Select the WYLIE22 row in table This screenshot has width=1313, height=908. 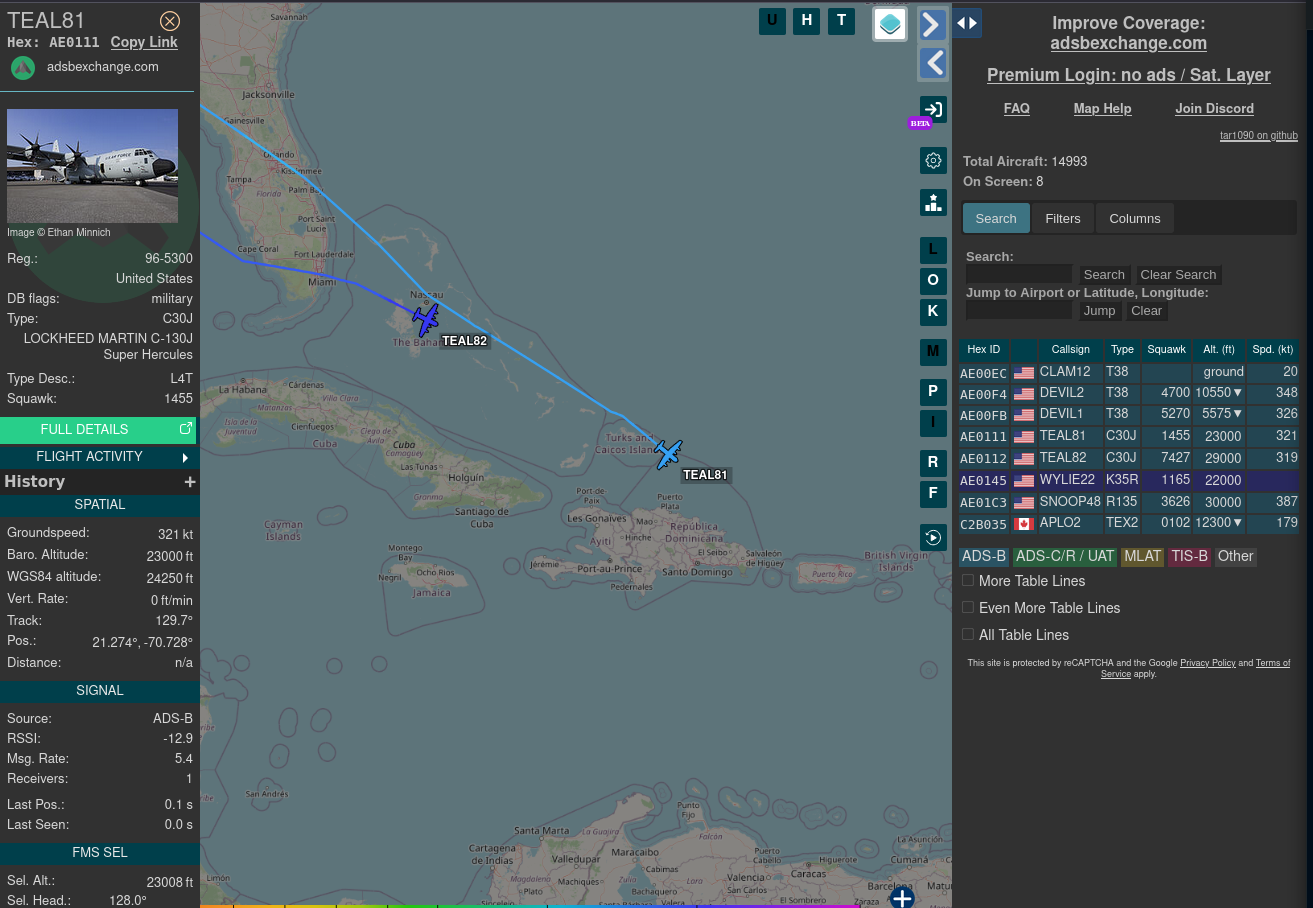click(1128, 481)
